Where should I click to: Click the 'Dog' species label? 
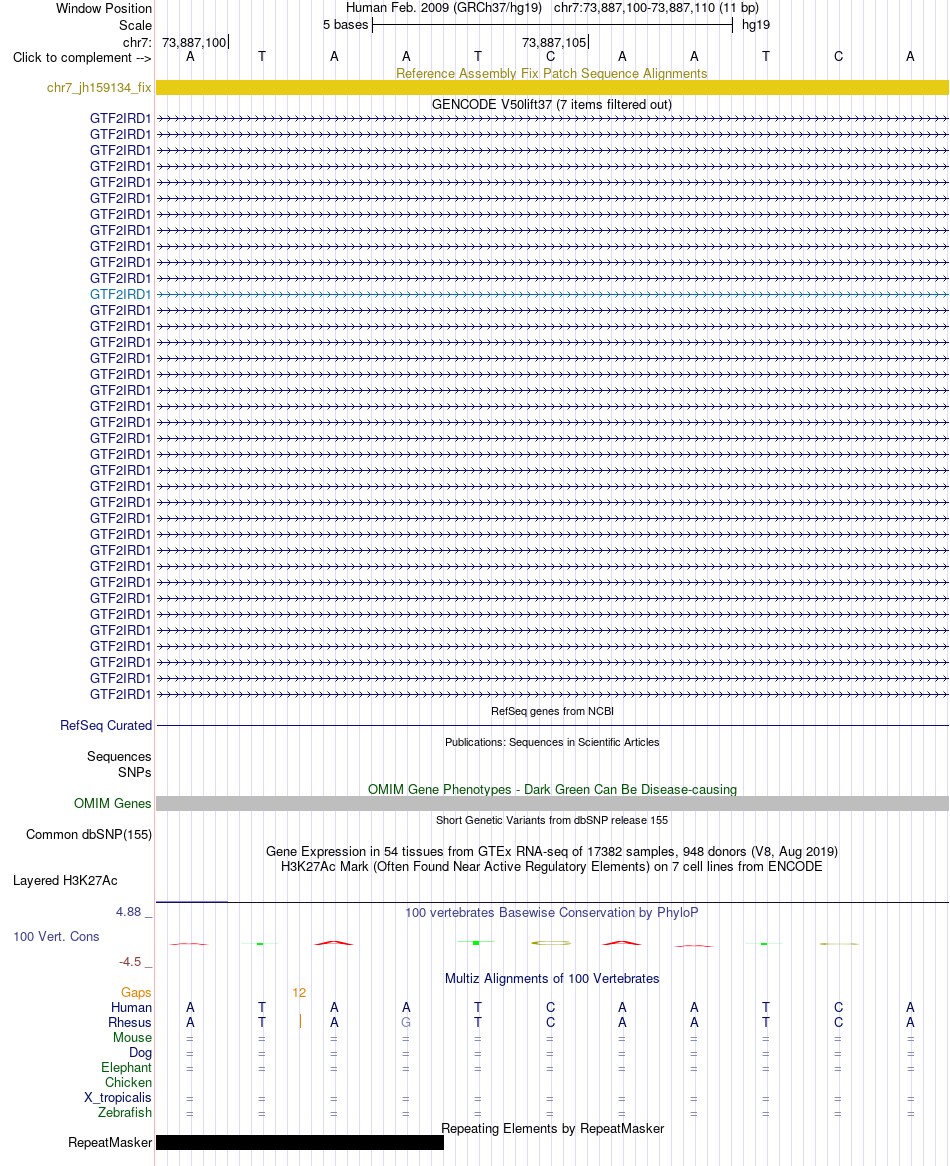pyautogui.click(x=140, y=1052)
